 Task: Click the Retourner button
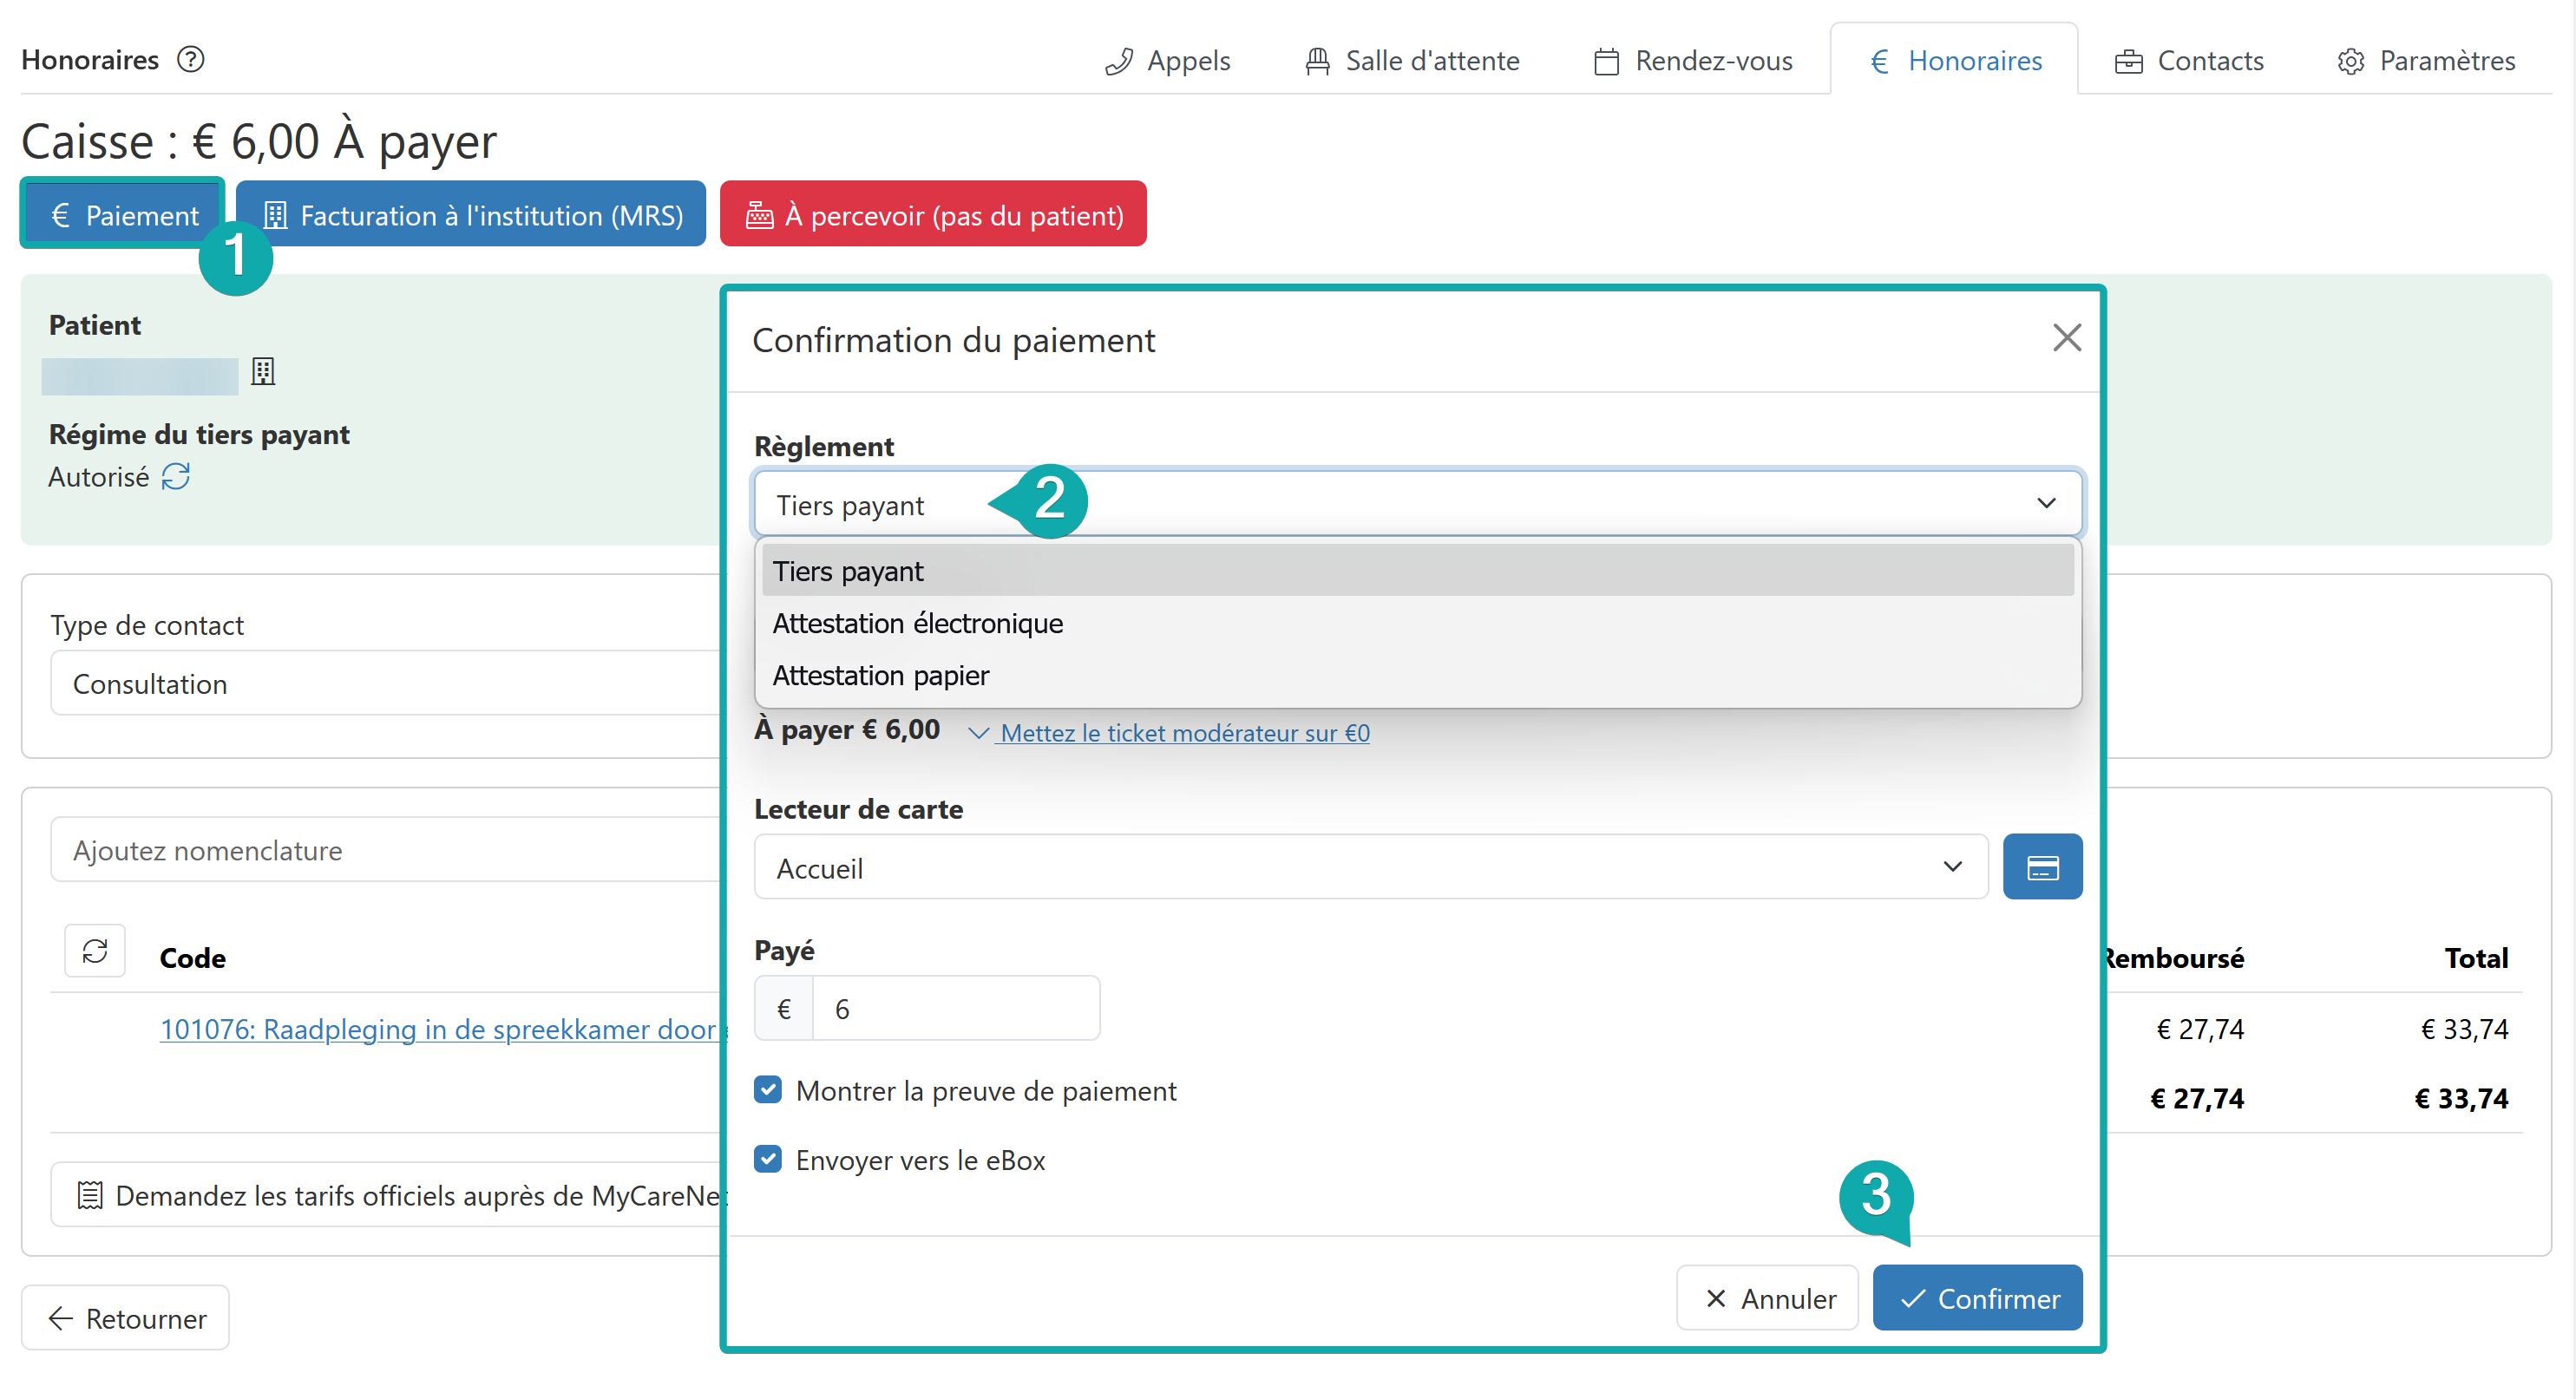pos(125,1318)
